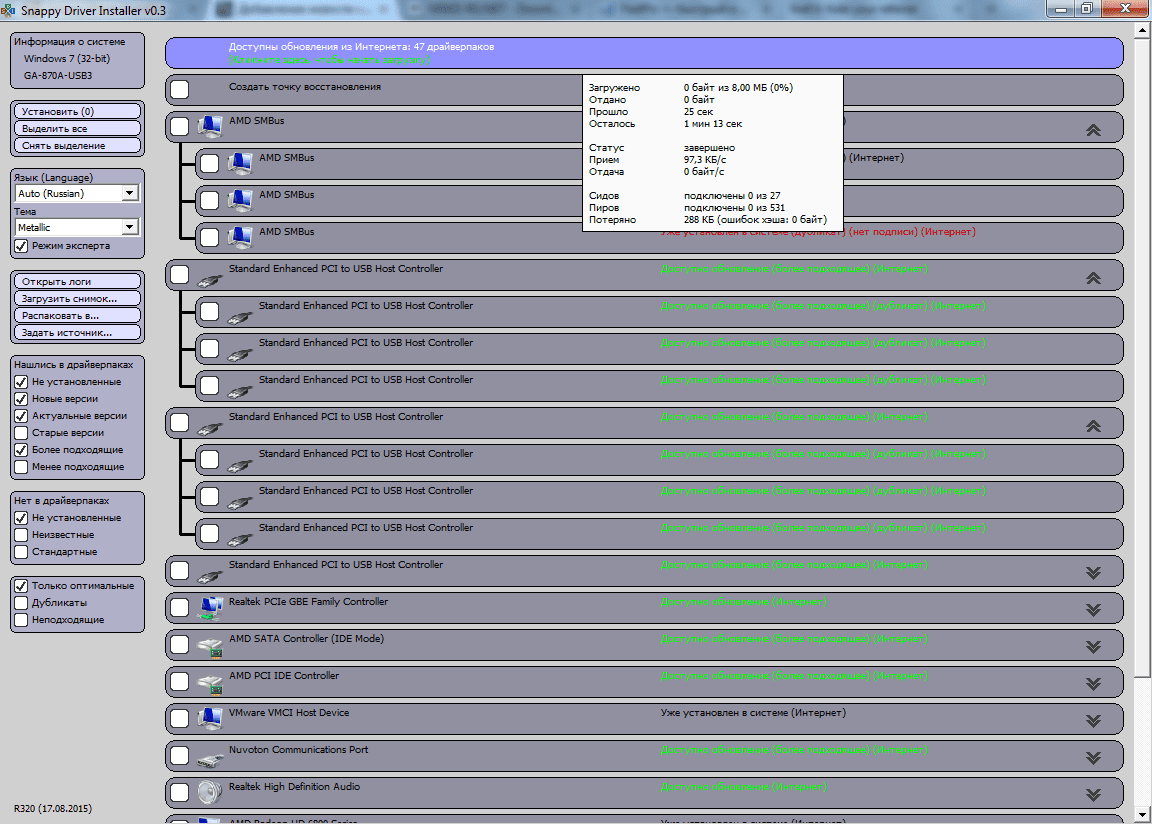
Task: Tick the 'Создать точку восстановления' checkbox
Action: 179,90
